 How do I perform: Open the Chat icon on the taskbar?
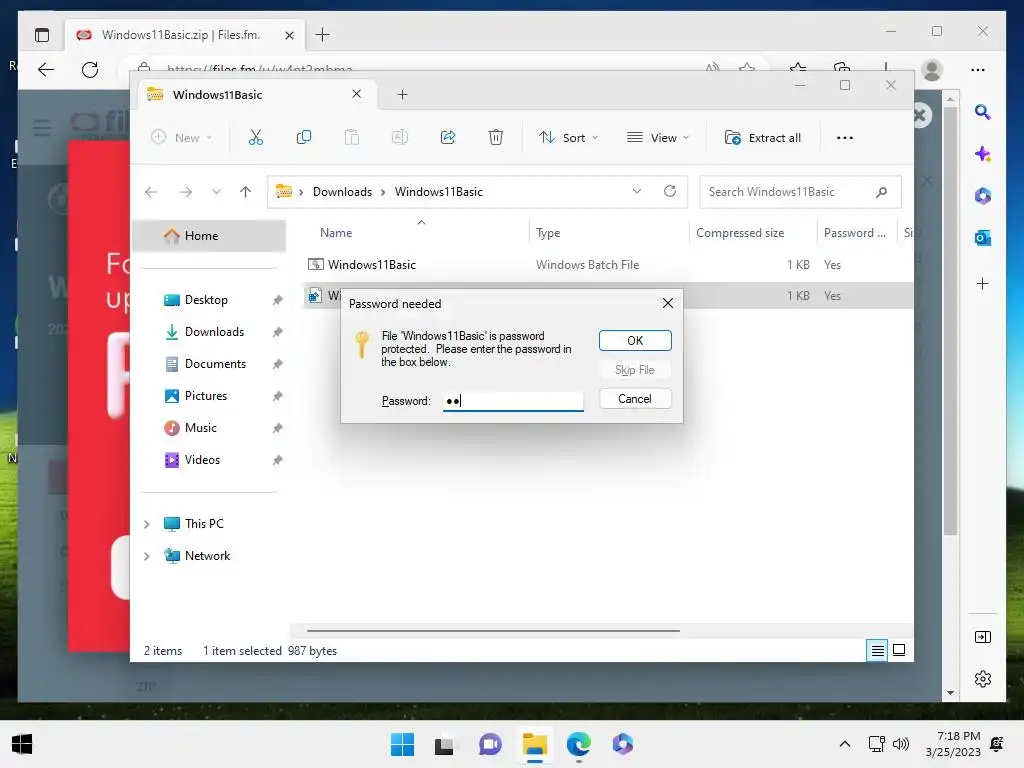490,744
